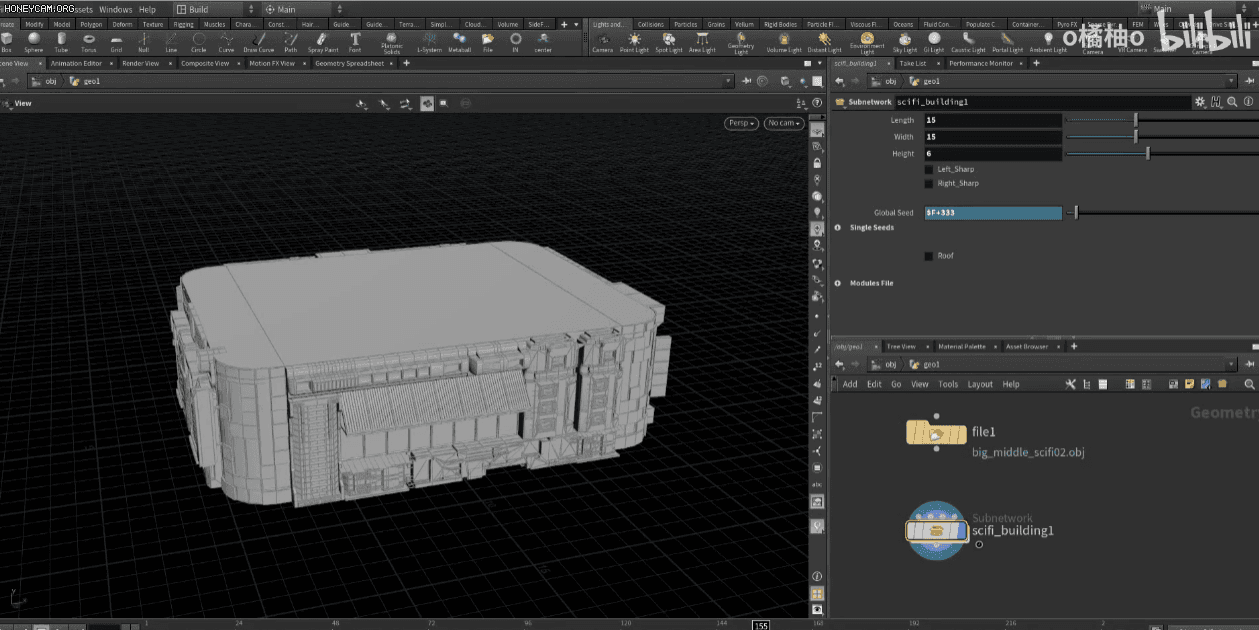This screenshot has width=1259, height=630.
Task: Click geo1 in the scene view path
Action: pyautogui.click(x=92, y=81)
